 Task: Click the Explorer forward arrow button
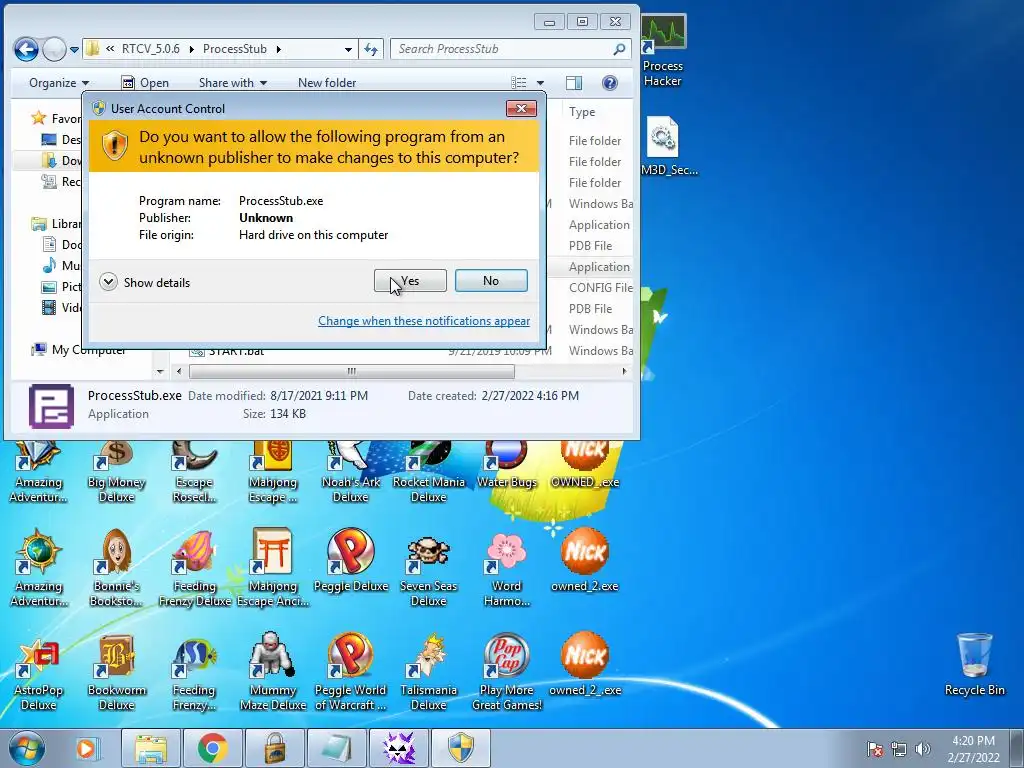click(x=54, y=49)
